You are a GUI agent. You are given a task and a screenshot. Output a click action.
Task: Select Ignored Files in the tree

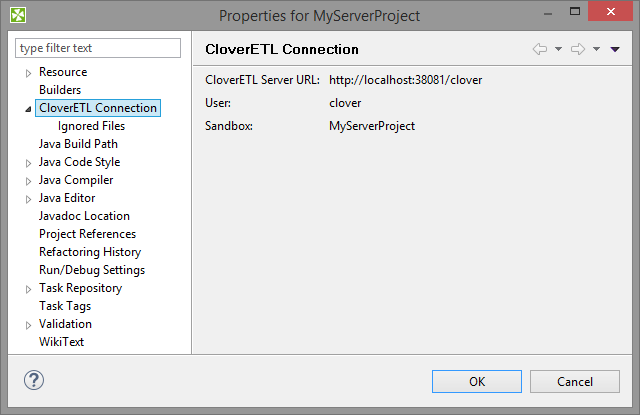click(x=91, y=126)
